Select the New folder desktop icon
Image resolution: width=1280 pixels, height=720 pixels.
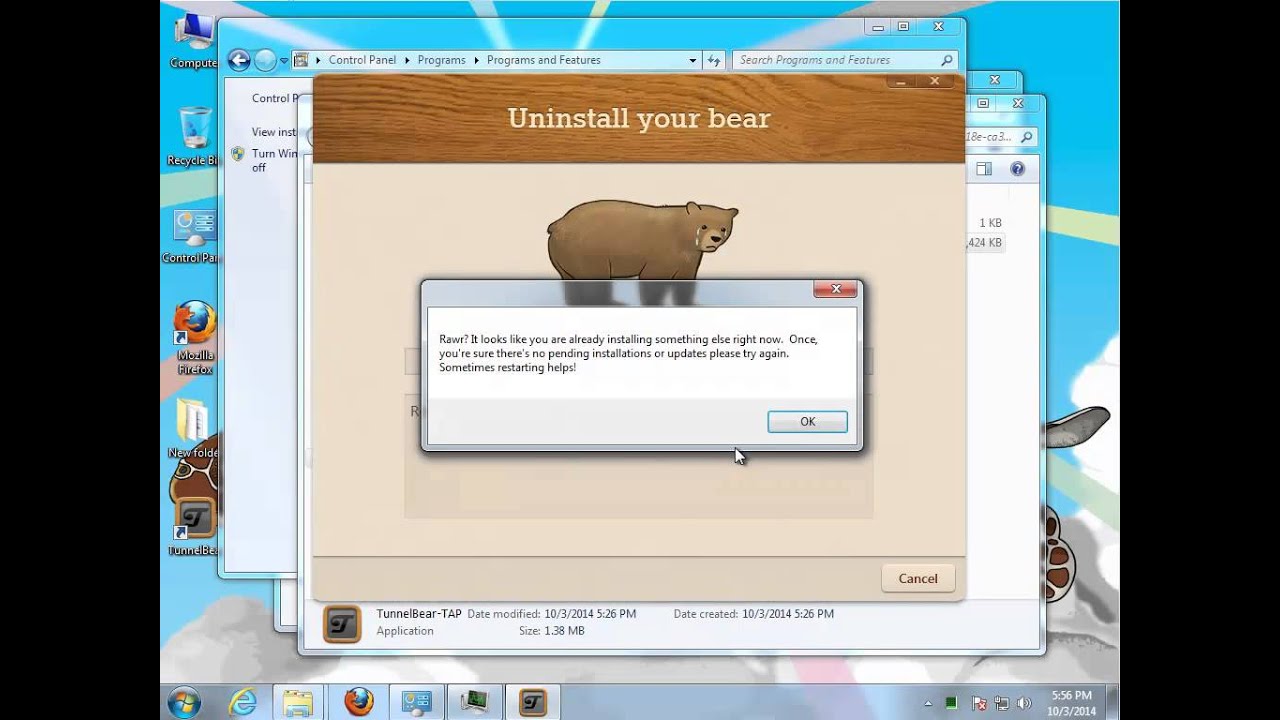coord(192,428)
